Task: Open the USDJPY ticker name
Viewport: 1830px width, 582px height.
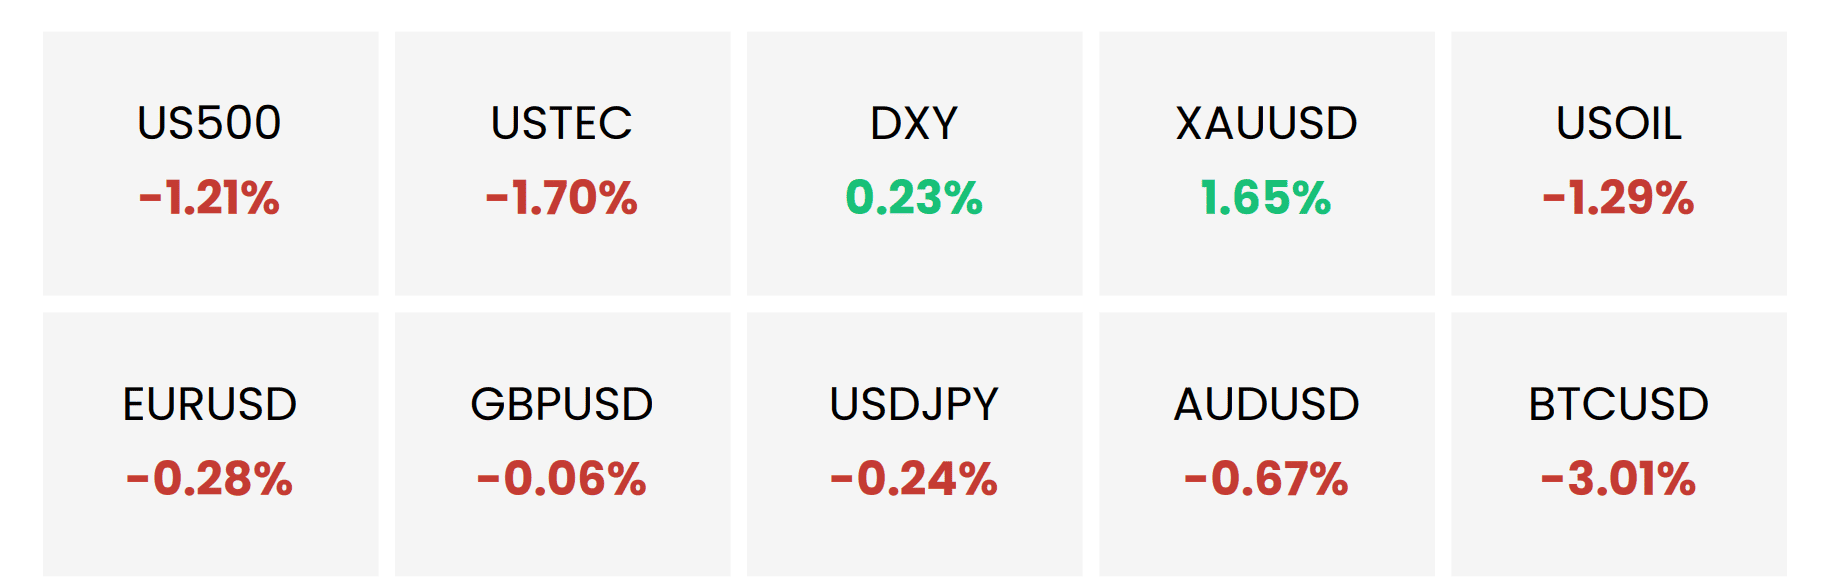Action: [914, 405]
